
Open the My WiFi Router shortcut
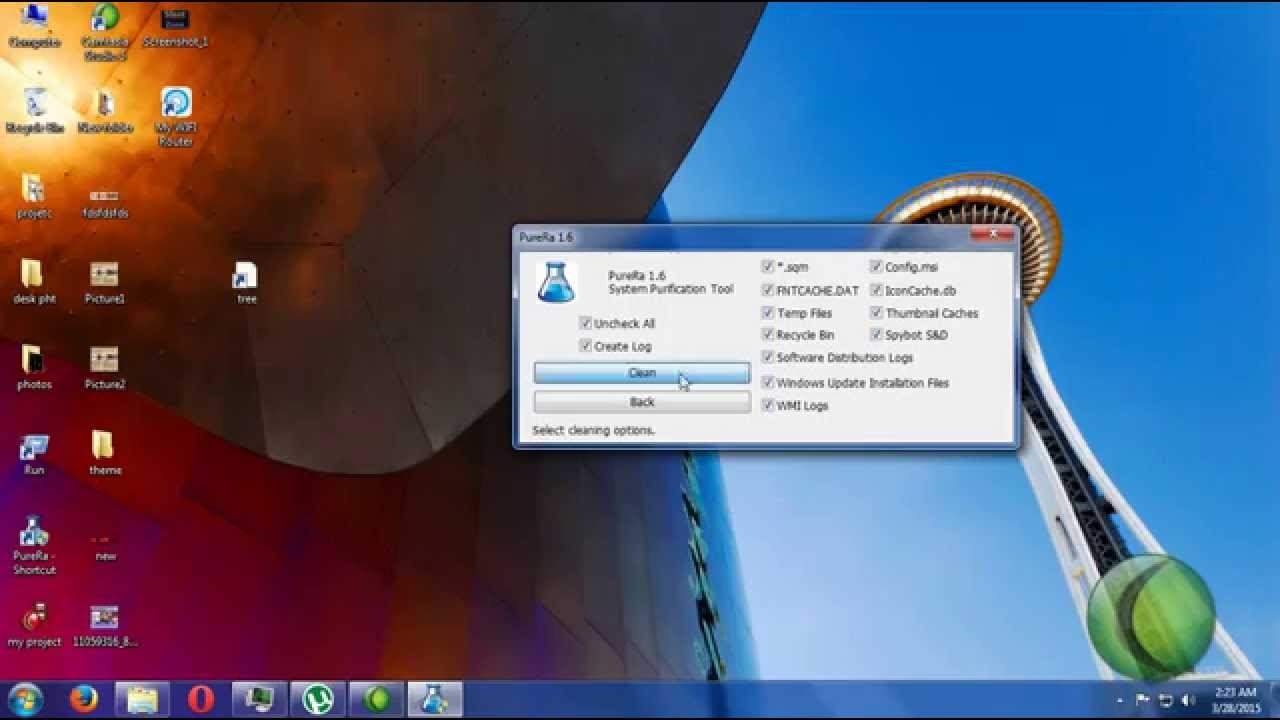pos(175,117)
